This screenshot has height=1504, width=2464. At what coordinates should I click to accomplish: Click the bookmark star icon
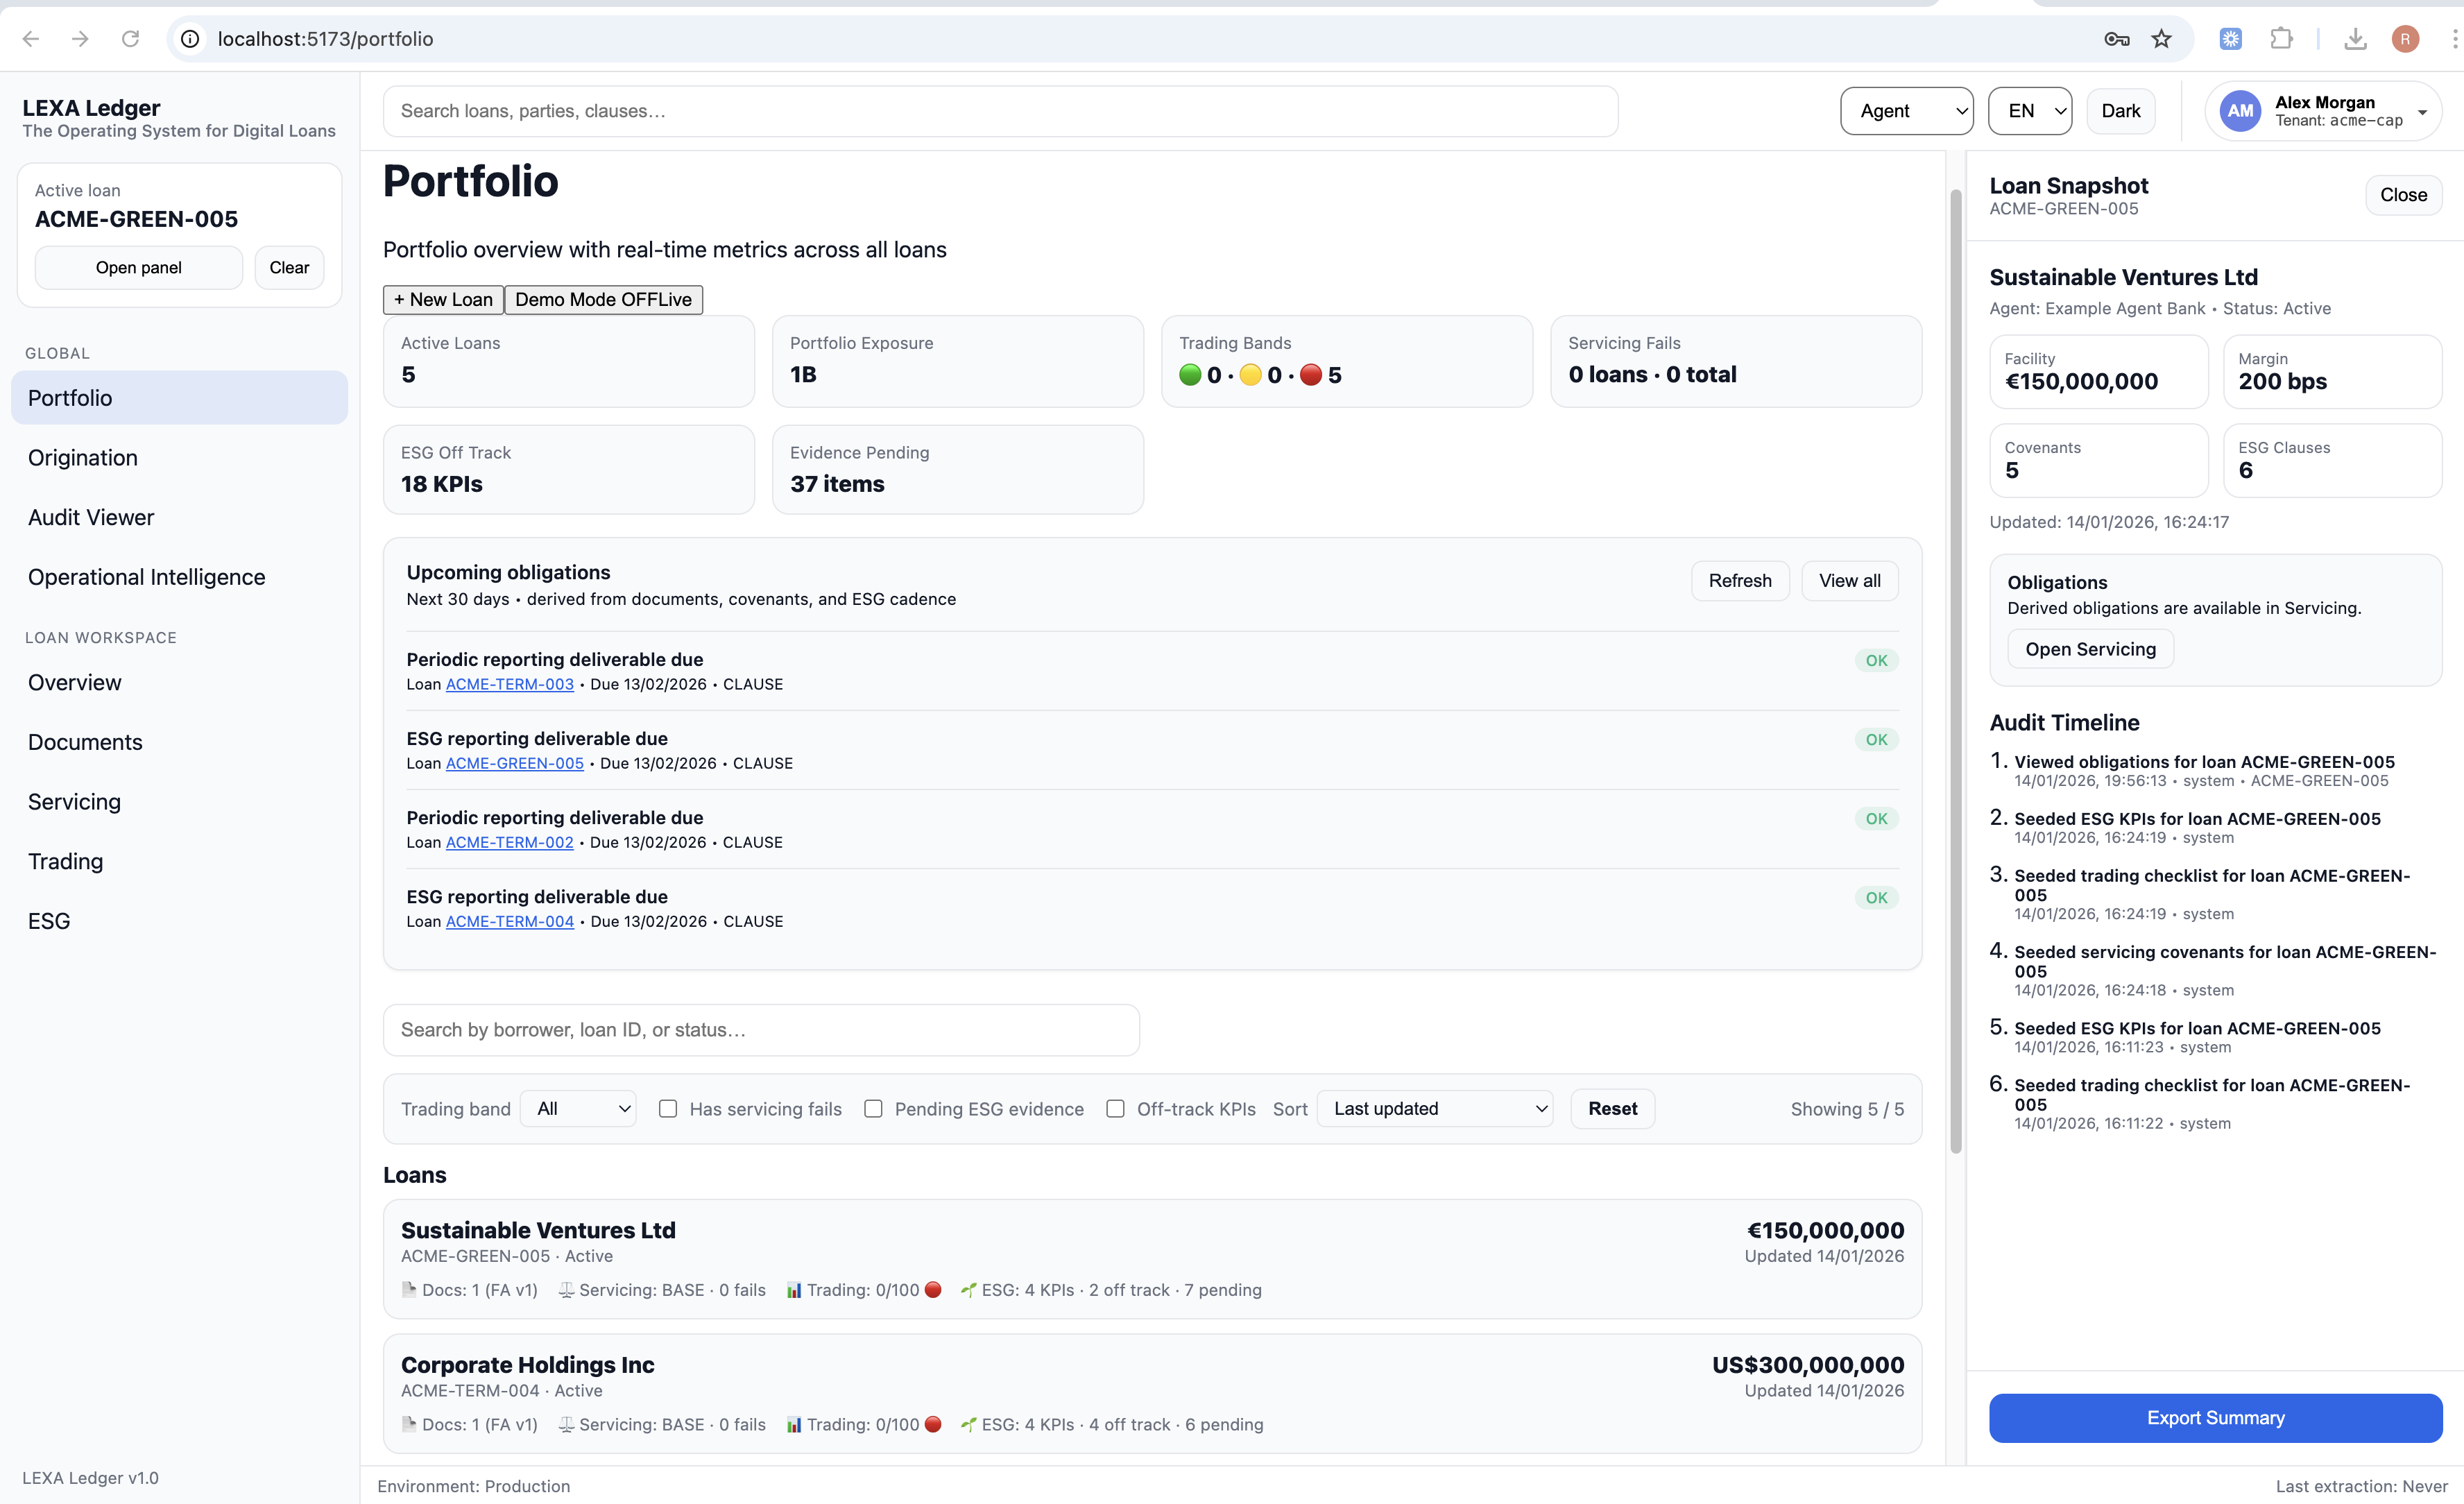pos(2161,39)
